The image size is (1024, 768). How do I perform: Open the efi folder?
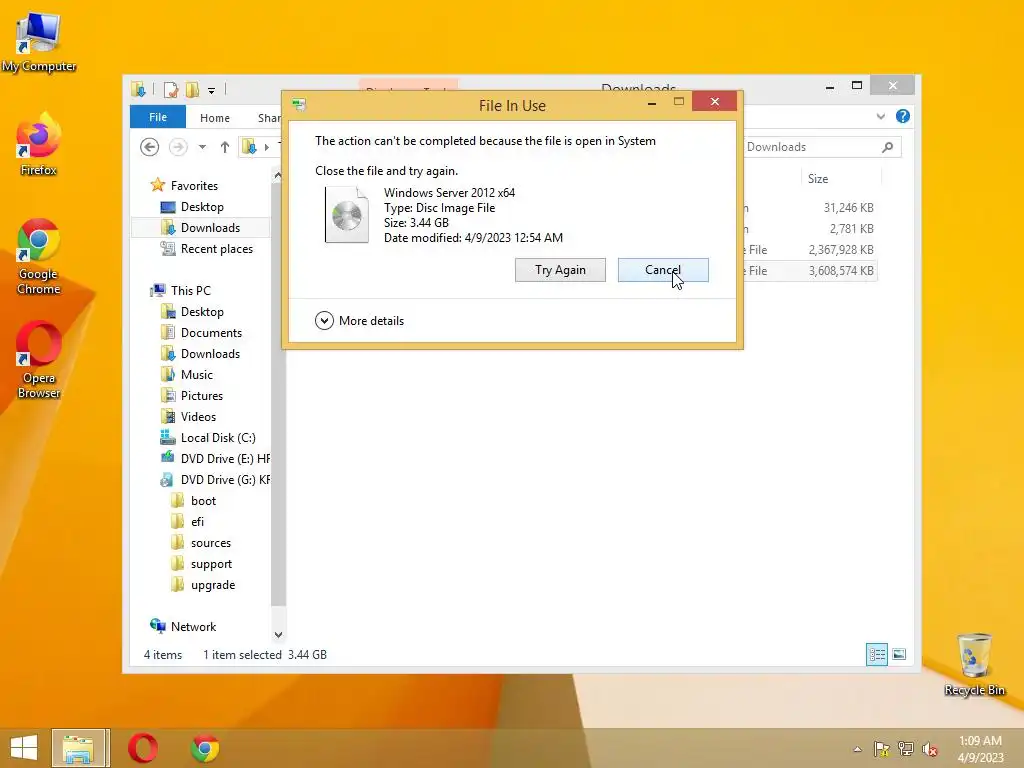pos(188,522)
